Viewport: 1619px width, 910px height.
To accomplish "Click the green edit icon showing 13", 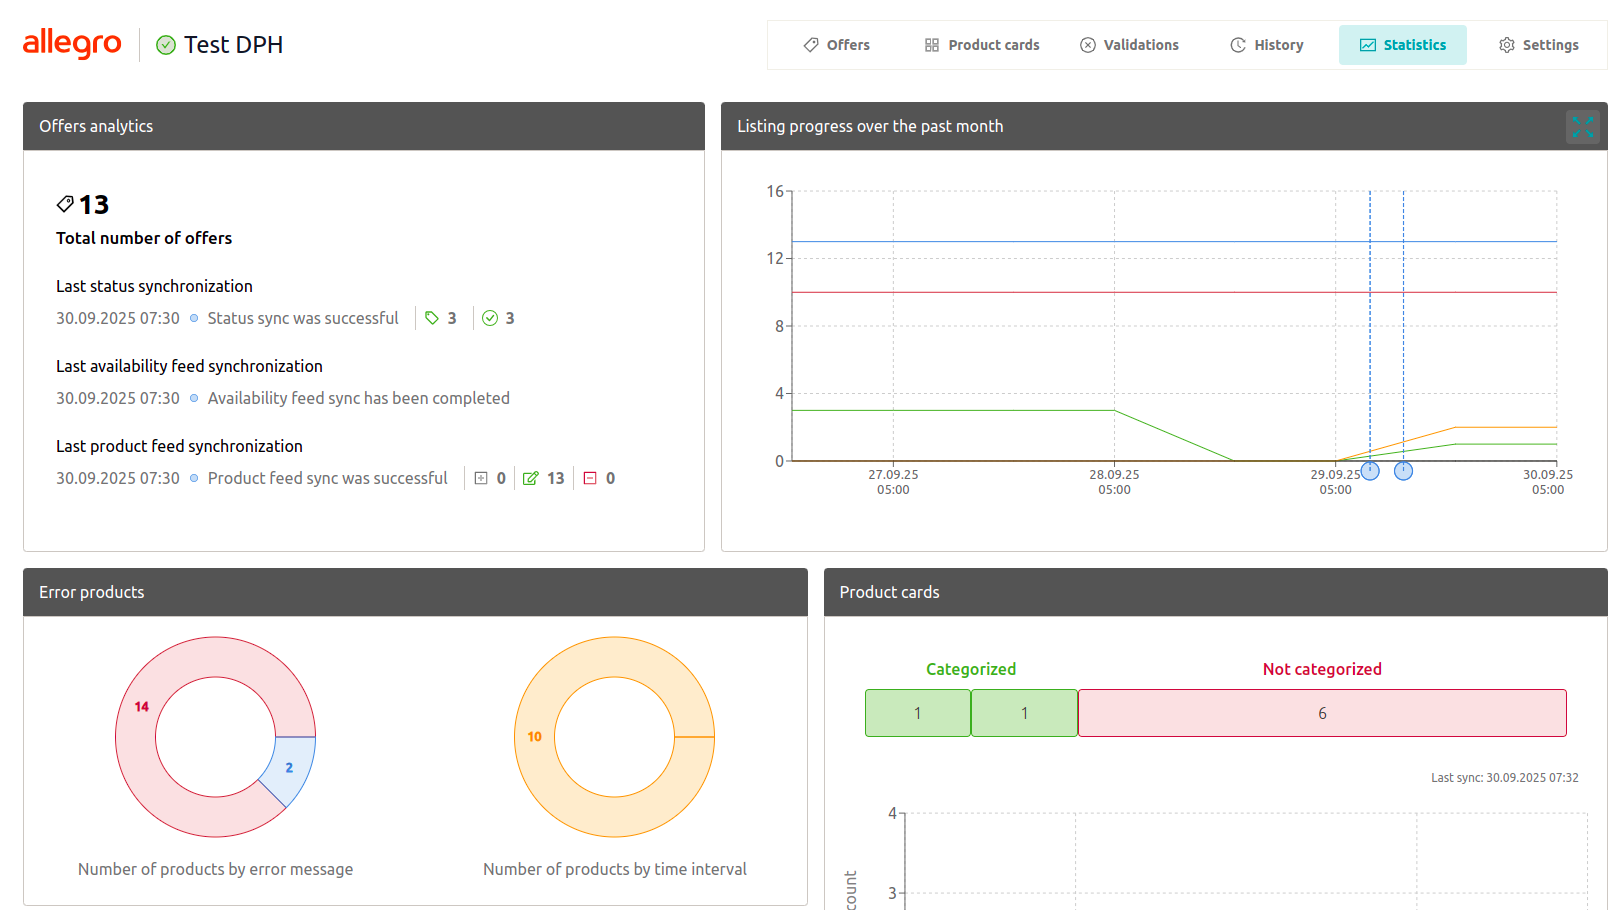I will click(x=531, y=478).
